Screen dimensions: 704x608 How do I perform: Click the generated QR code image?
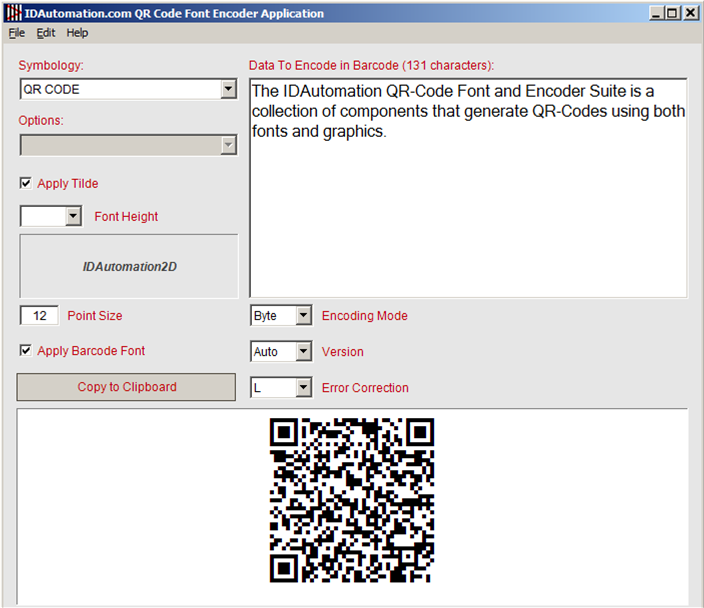352,500
